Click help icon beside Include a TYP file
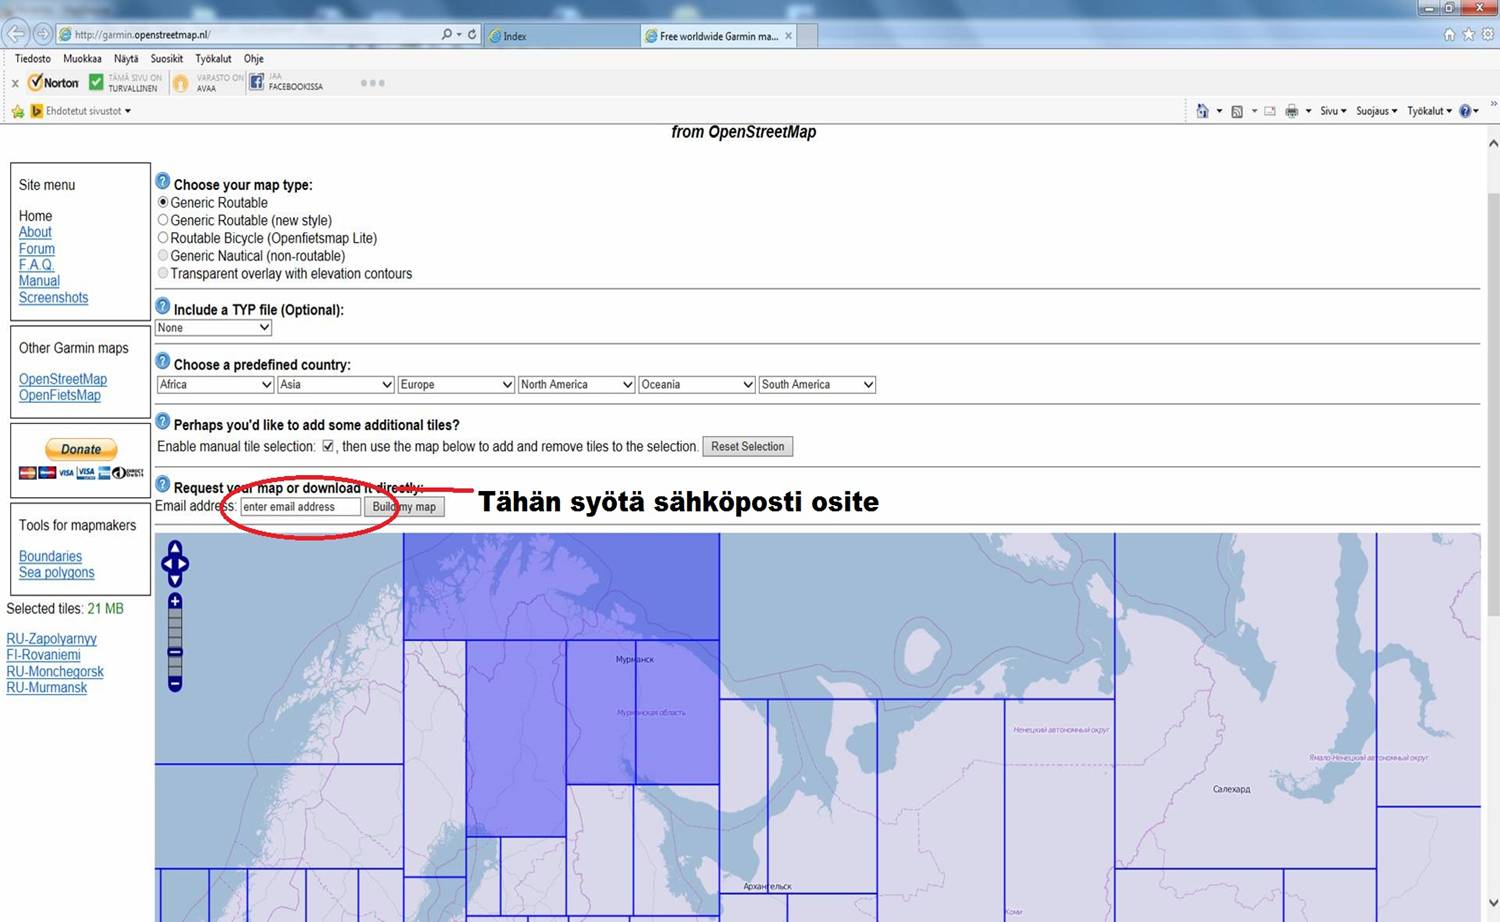Image resolution: width=1500 pixels, height=922 pixels. coord(163,307)
